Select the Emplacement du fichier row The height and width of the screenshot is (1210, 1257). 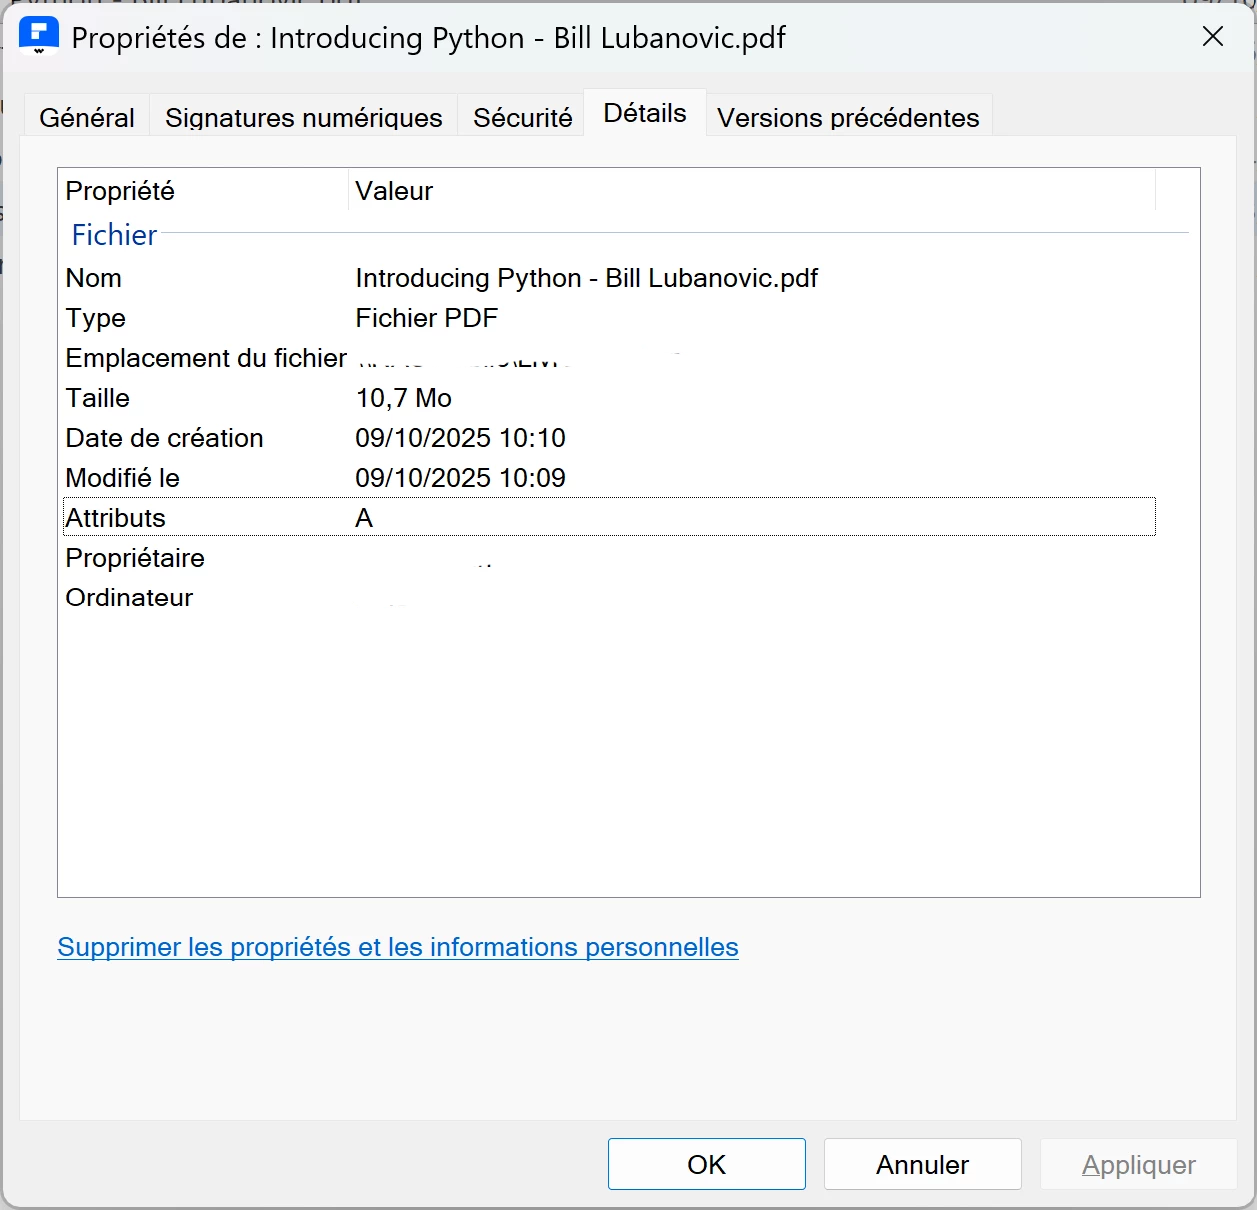pyautogui.click(x=609, y=358)
